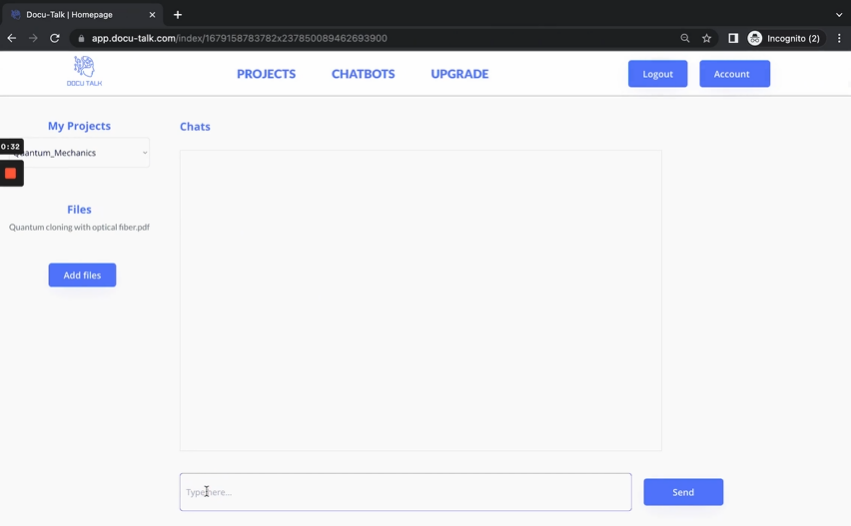Open the side panel icon
The width and height of the screenshot is (851, 526).
pos(733,38)
